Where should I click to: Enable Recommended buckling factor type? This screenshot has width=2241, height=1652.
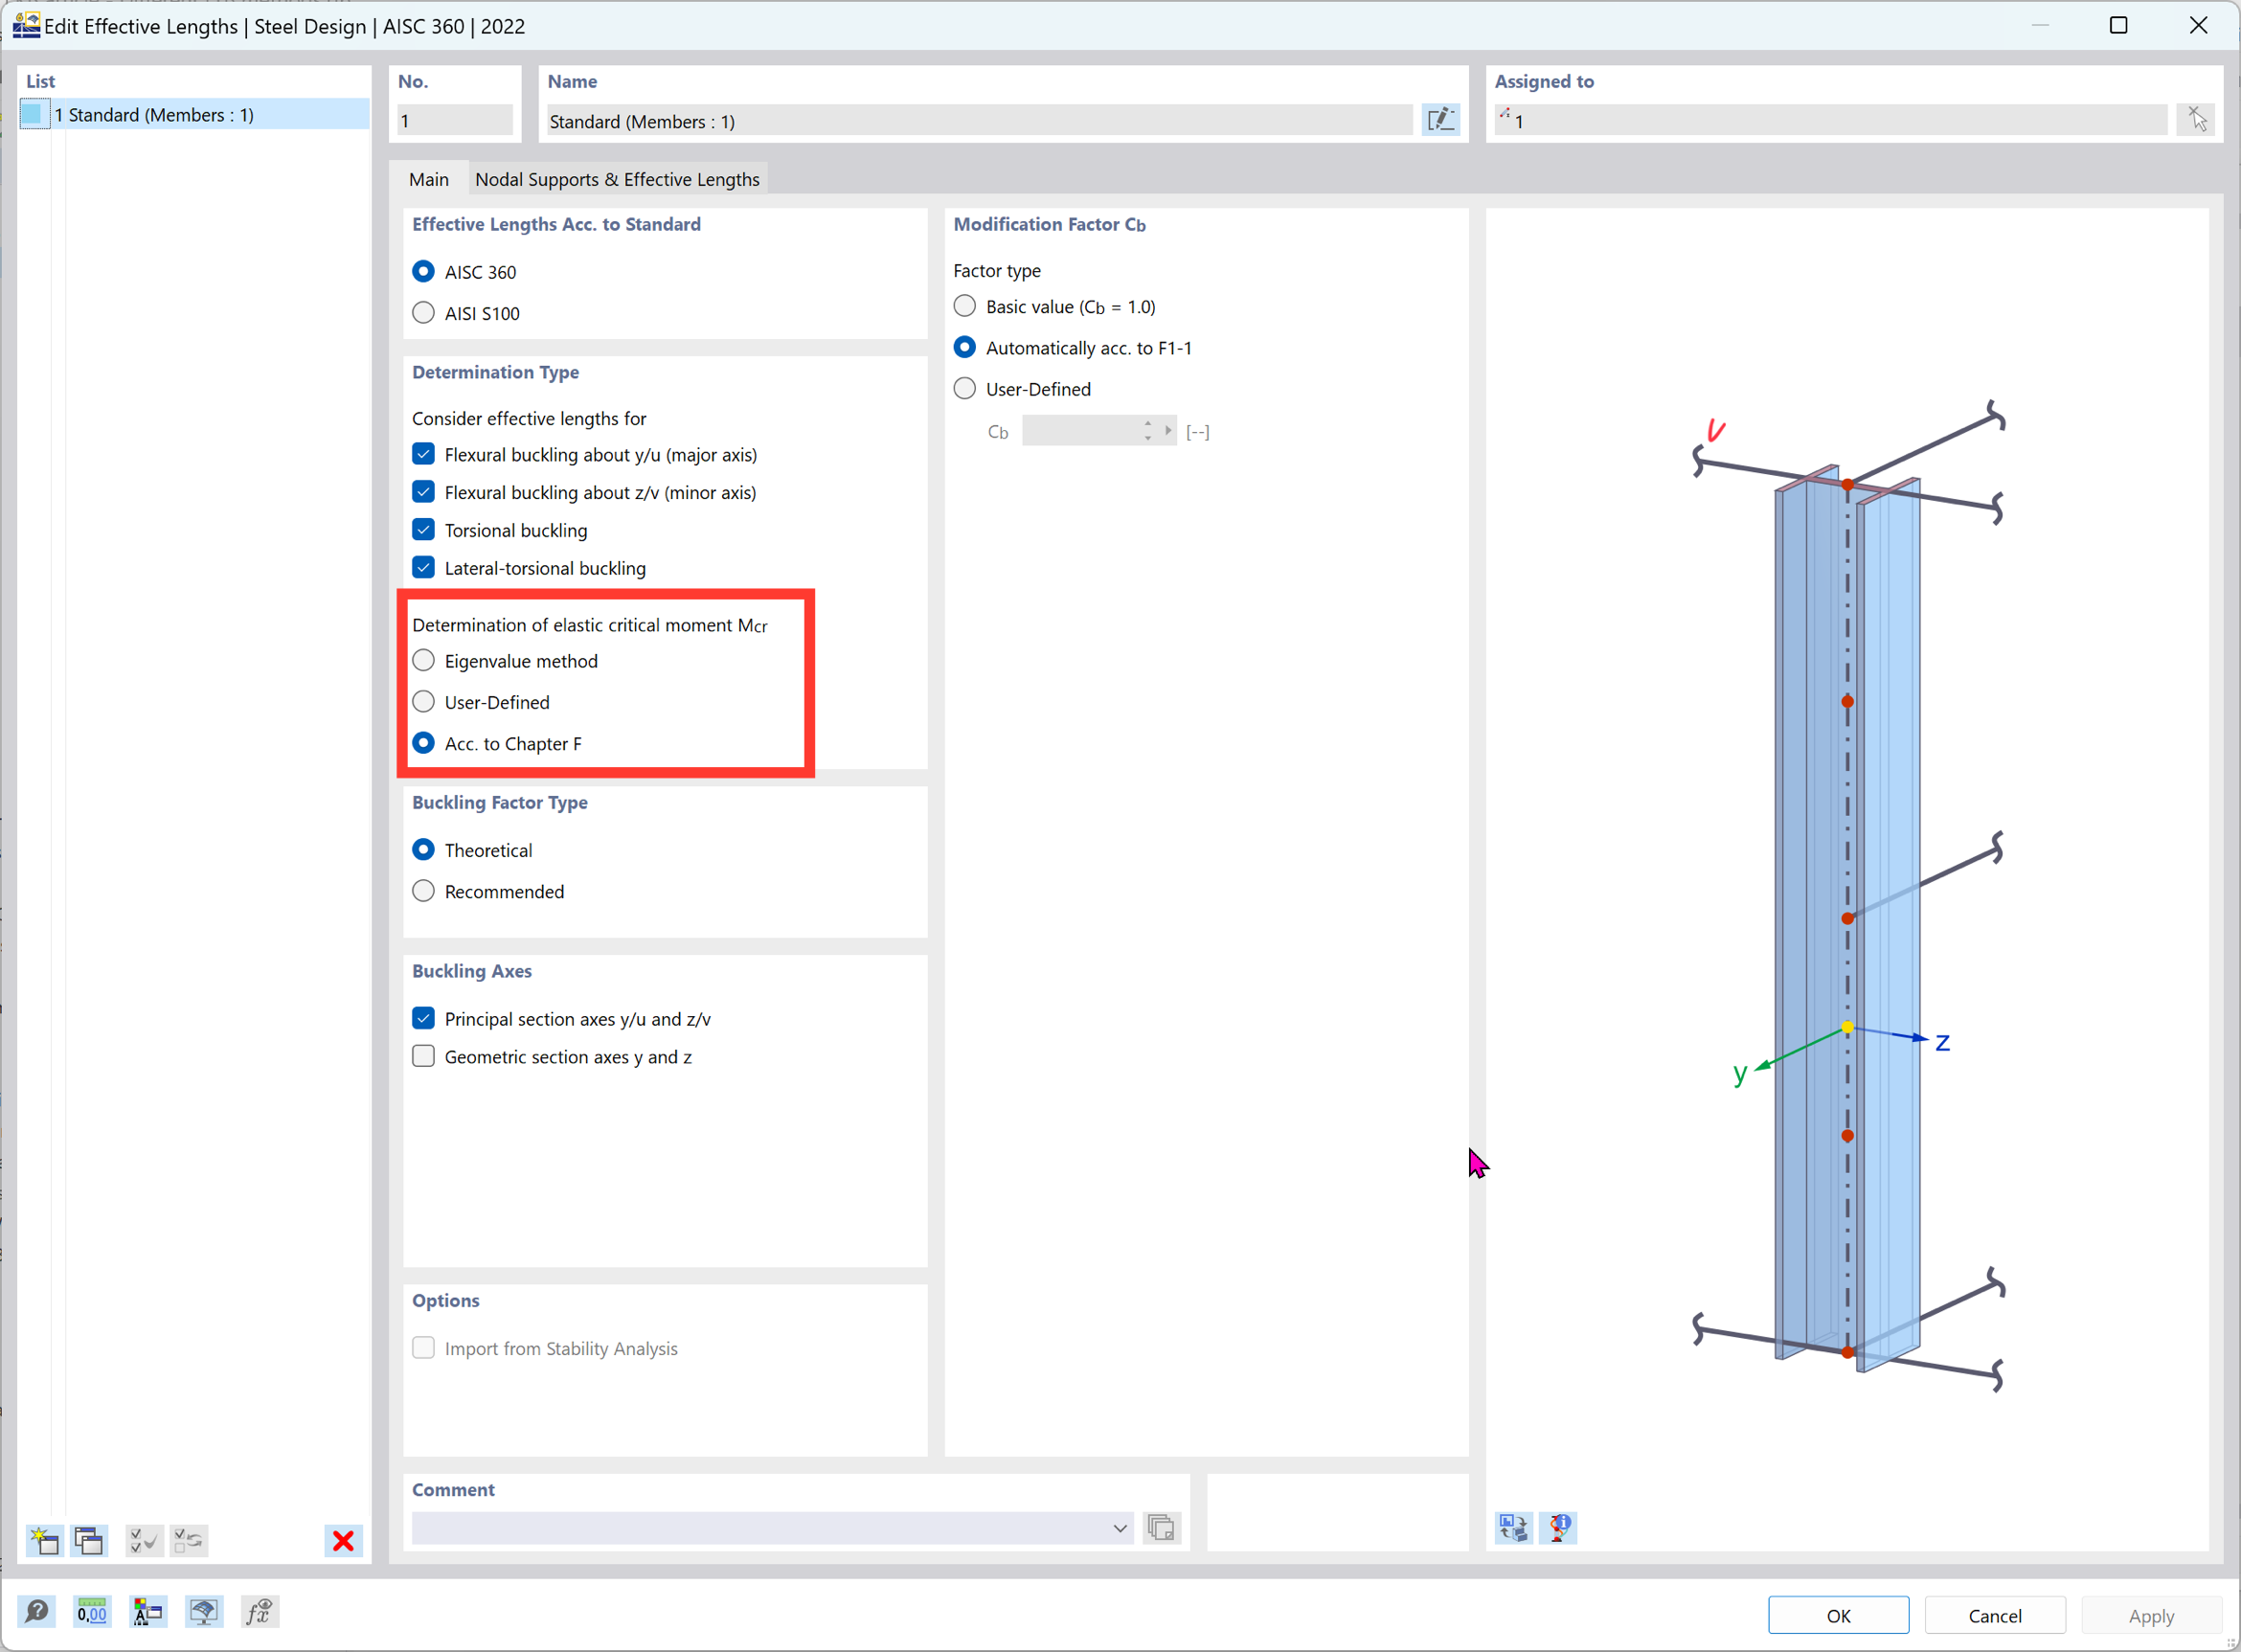click(424, 890)
